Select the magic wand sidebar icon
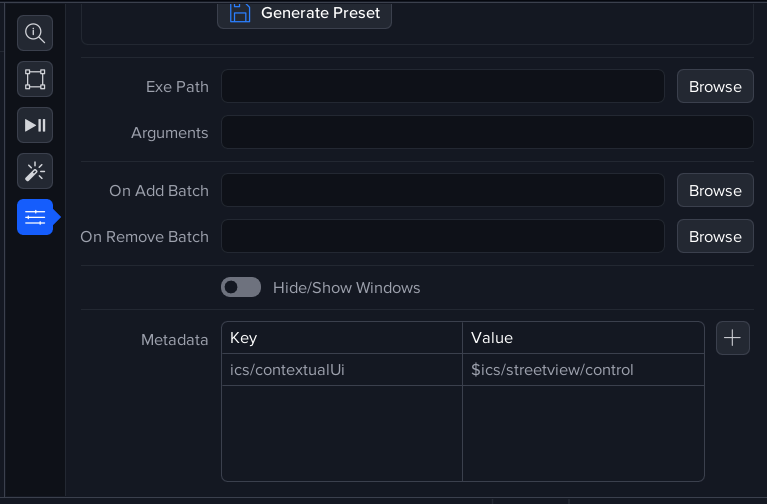This screenshot has height=504, width=767. point(35,171)
